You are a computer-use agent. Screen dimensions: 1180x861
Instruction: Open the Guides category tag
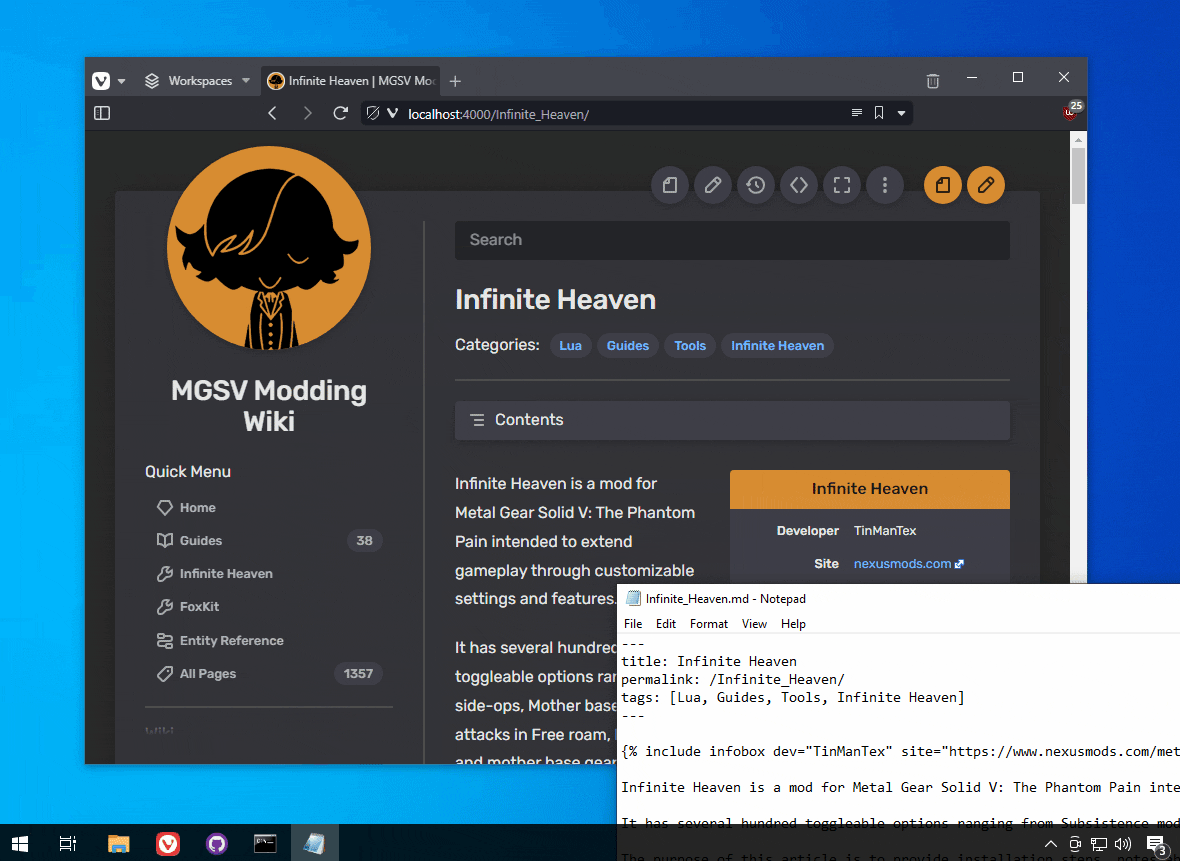pos(628,345)
